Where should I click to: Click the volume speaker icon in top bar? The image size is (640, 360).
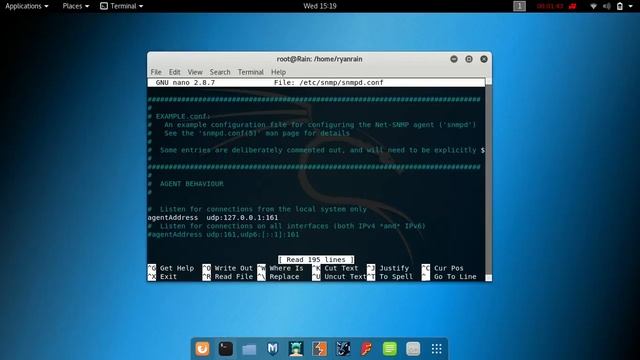click(607, 6)
